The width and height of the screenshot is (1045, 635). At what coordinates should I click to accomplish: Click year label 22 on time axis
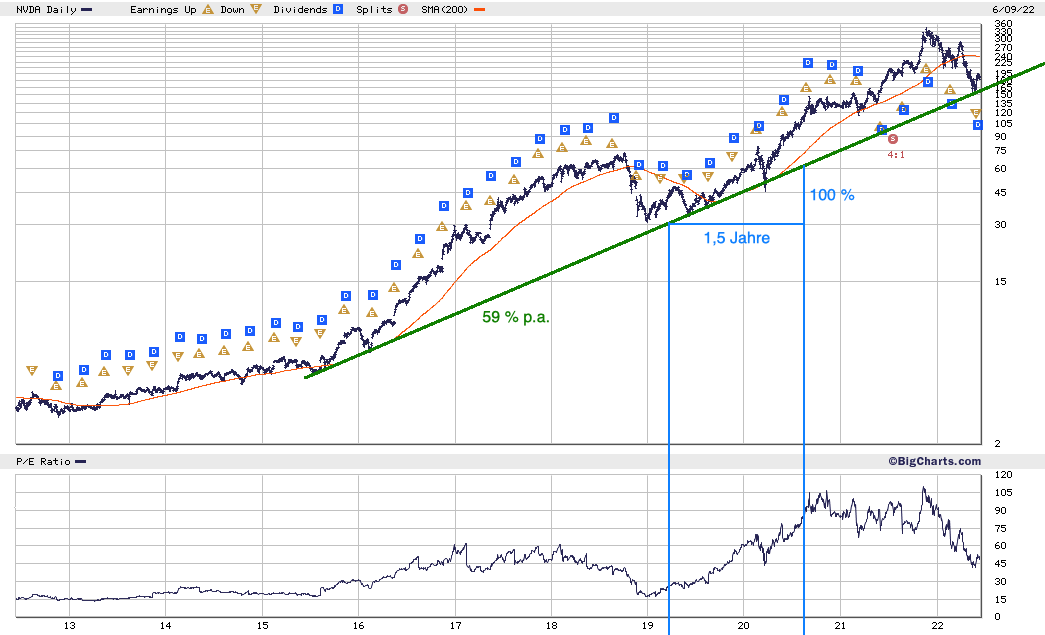(x=937, y=625)
